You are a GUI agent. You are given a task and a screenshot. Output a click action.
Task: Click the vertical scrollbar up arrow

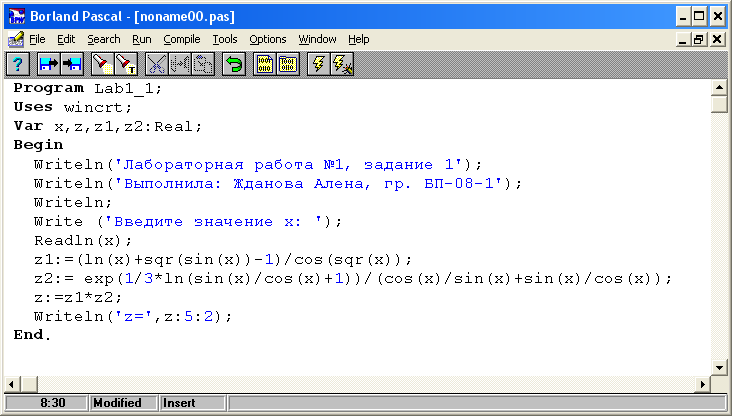(719, 87)
